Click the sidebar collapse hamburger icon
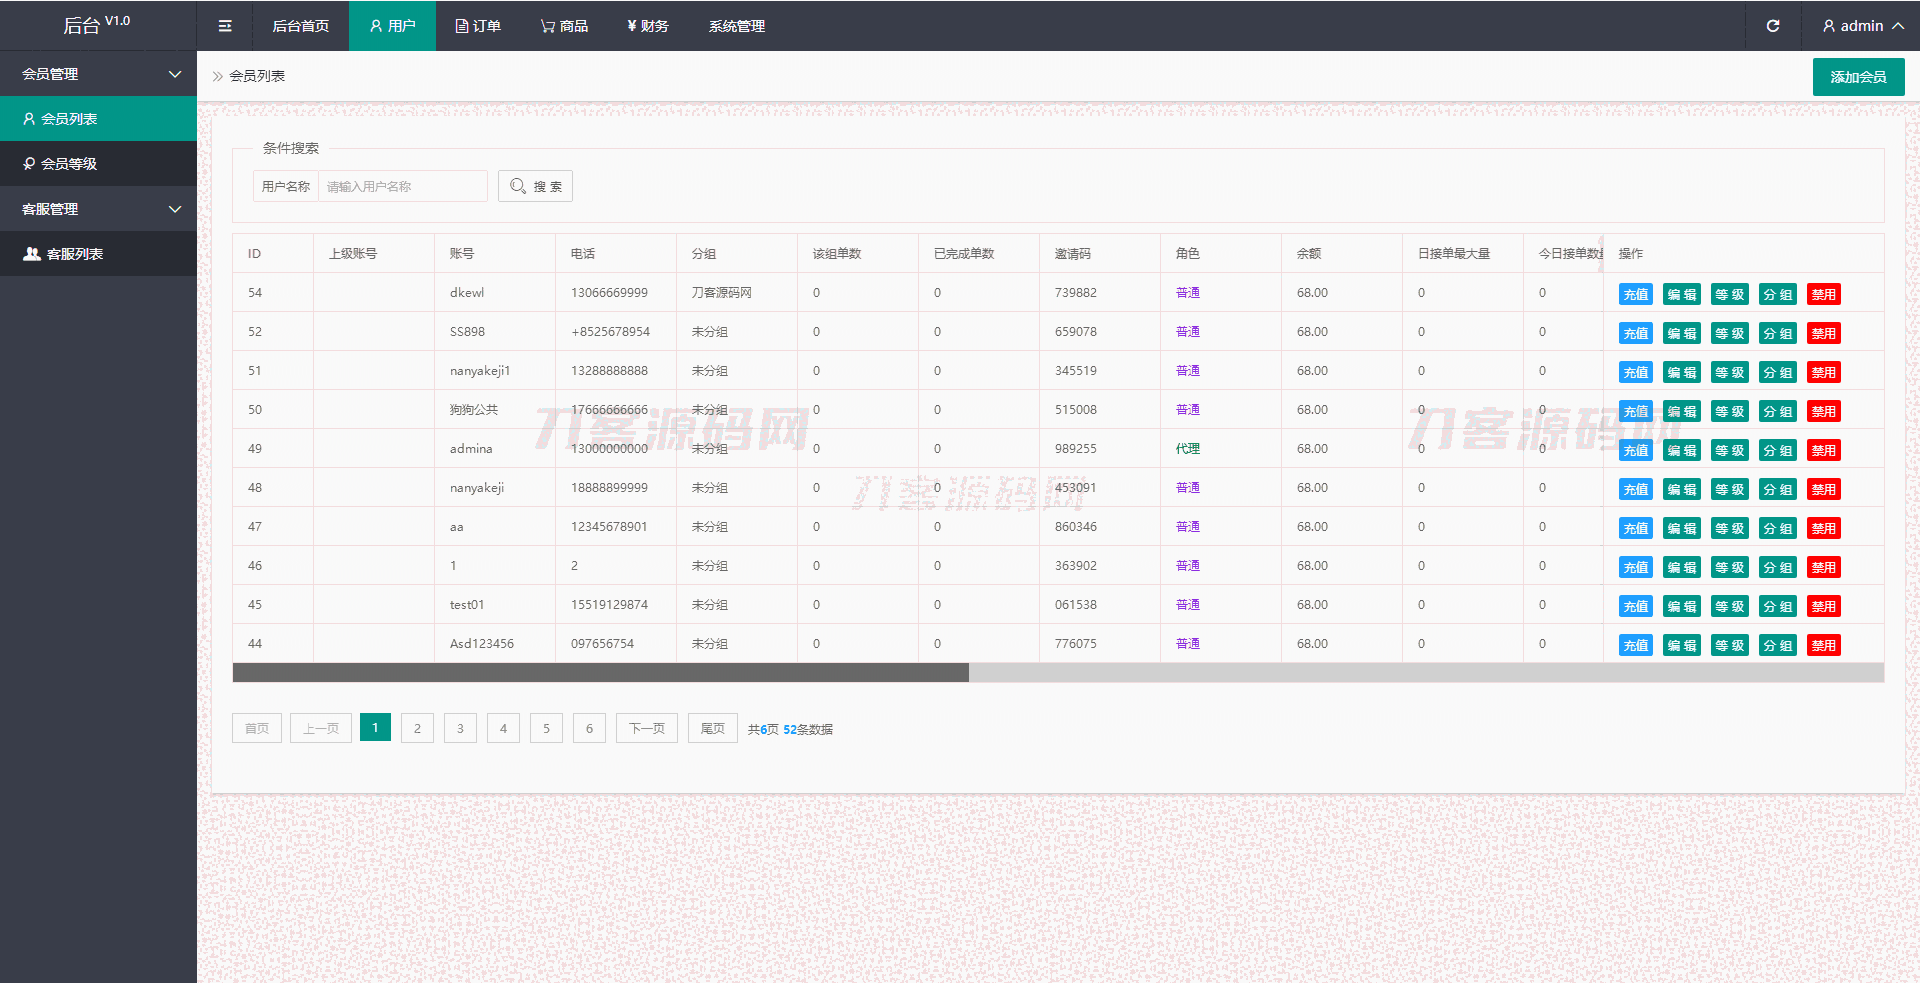The height and width of the screenshot is (983, 1920). coord(225,26)
